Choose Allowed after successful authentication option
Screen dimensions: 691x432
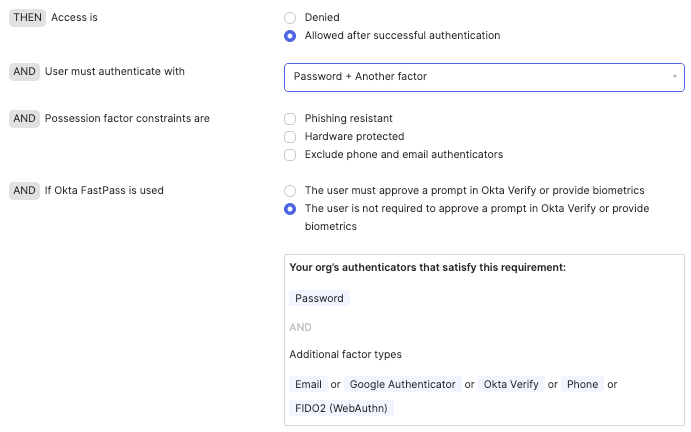(290, 36)
